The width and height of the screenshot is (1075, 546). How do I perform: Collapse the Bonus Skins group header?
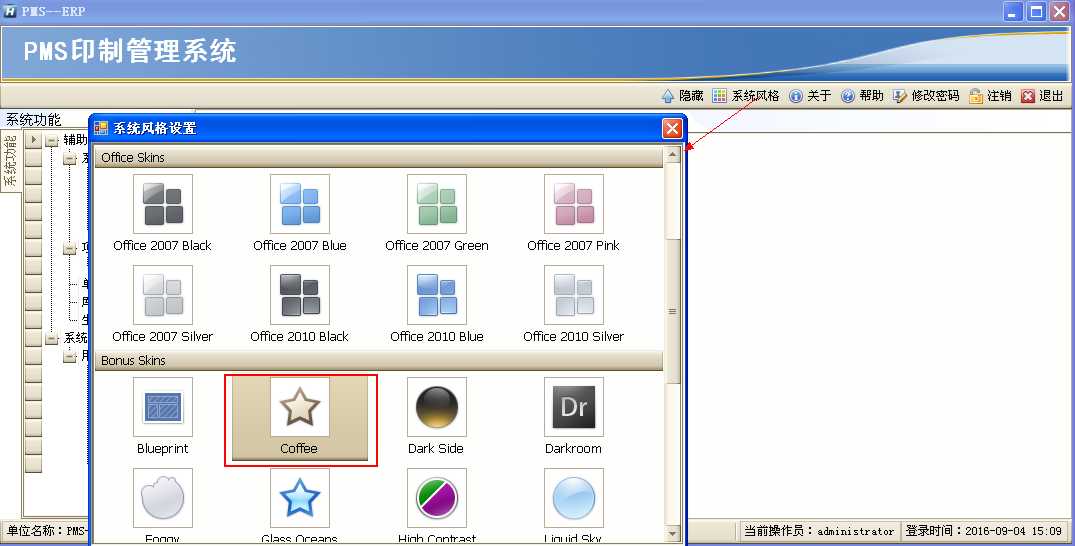coord(378,360)
